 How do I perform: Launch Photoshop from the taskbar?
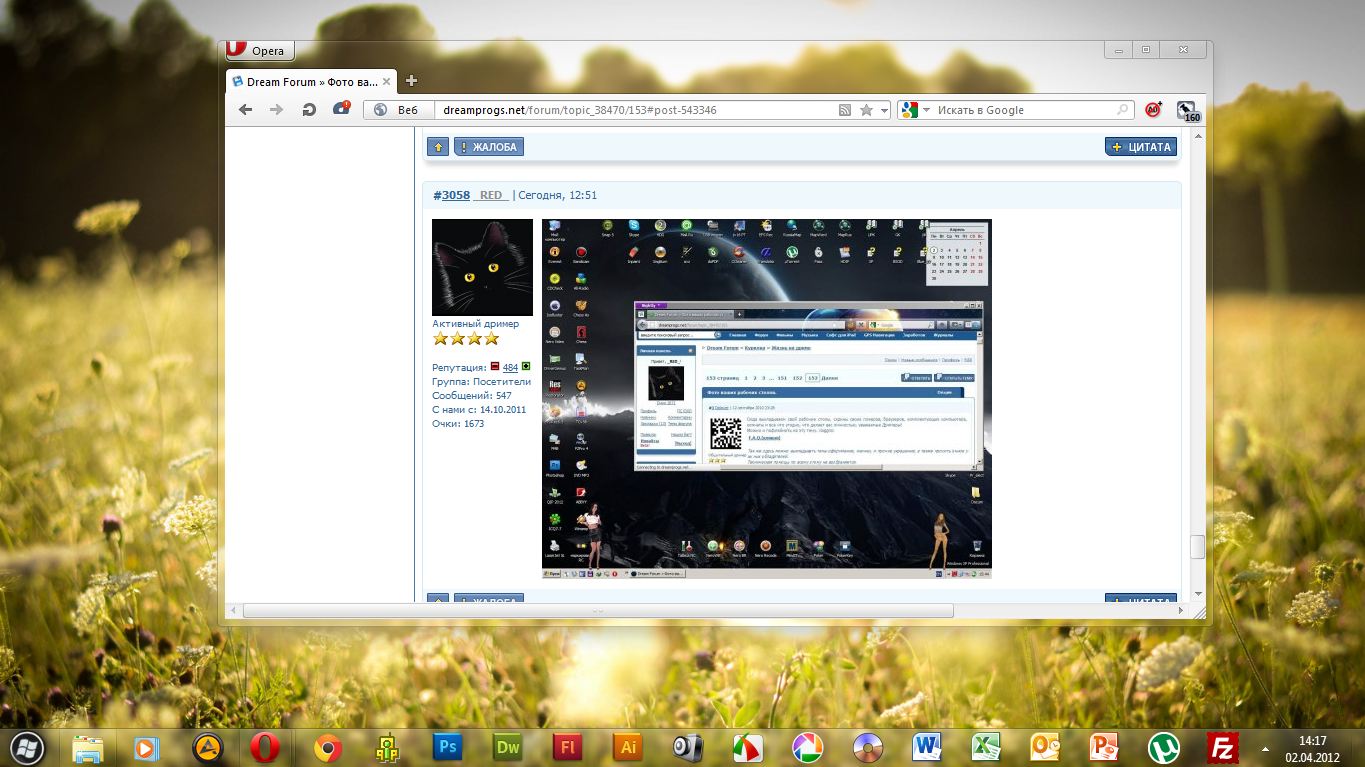[446, 747]
